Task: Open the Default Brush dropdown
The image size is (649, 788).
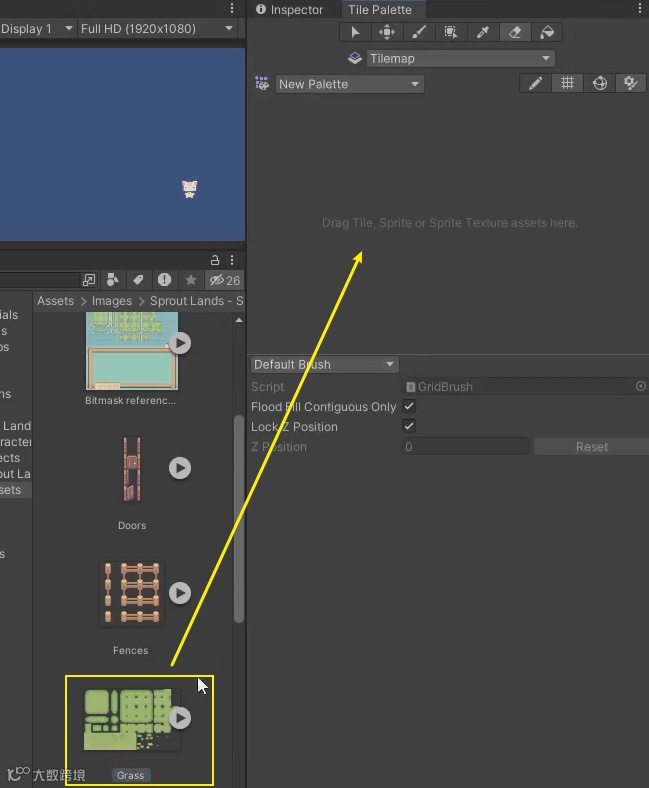Action: 325,364
